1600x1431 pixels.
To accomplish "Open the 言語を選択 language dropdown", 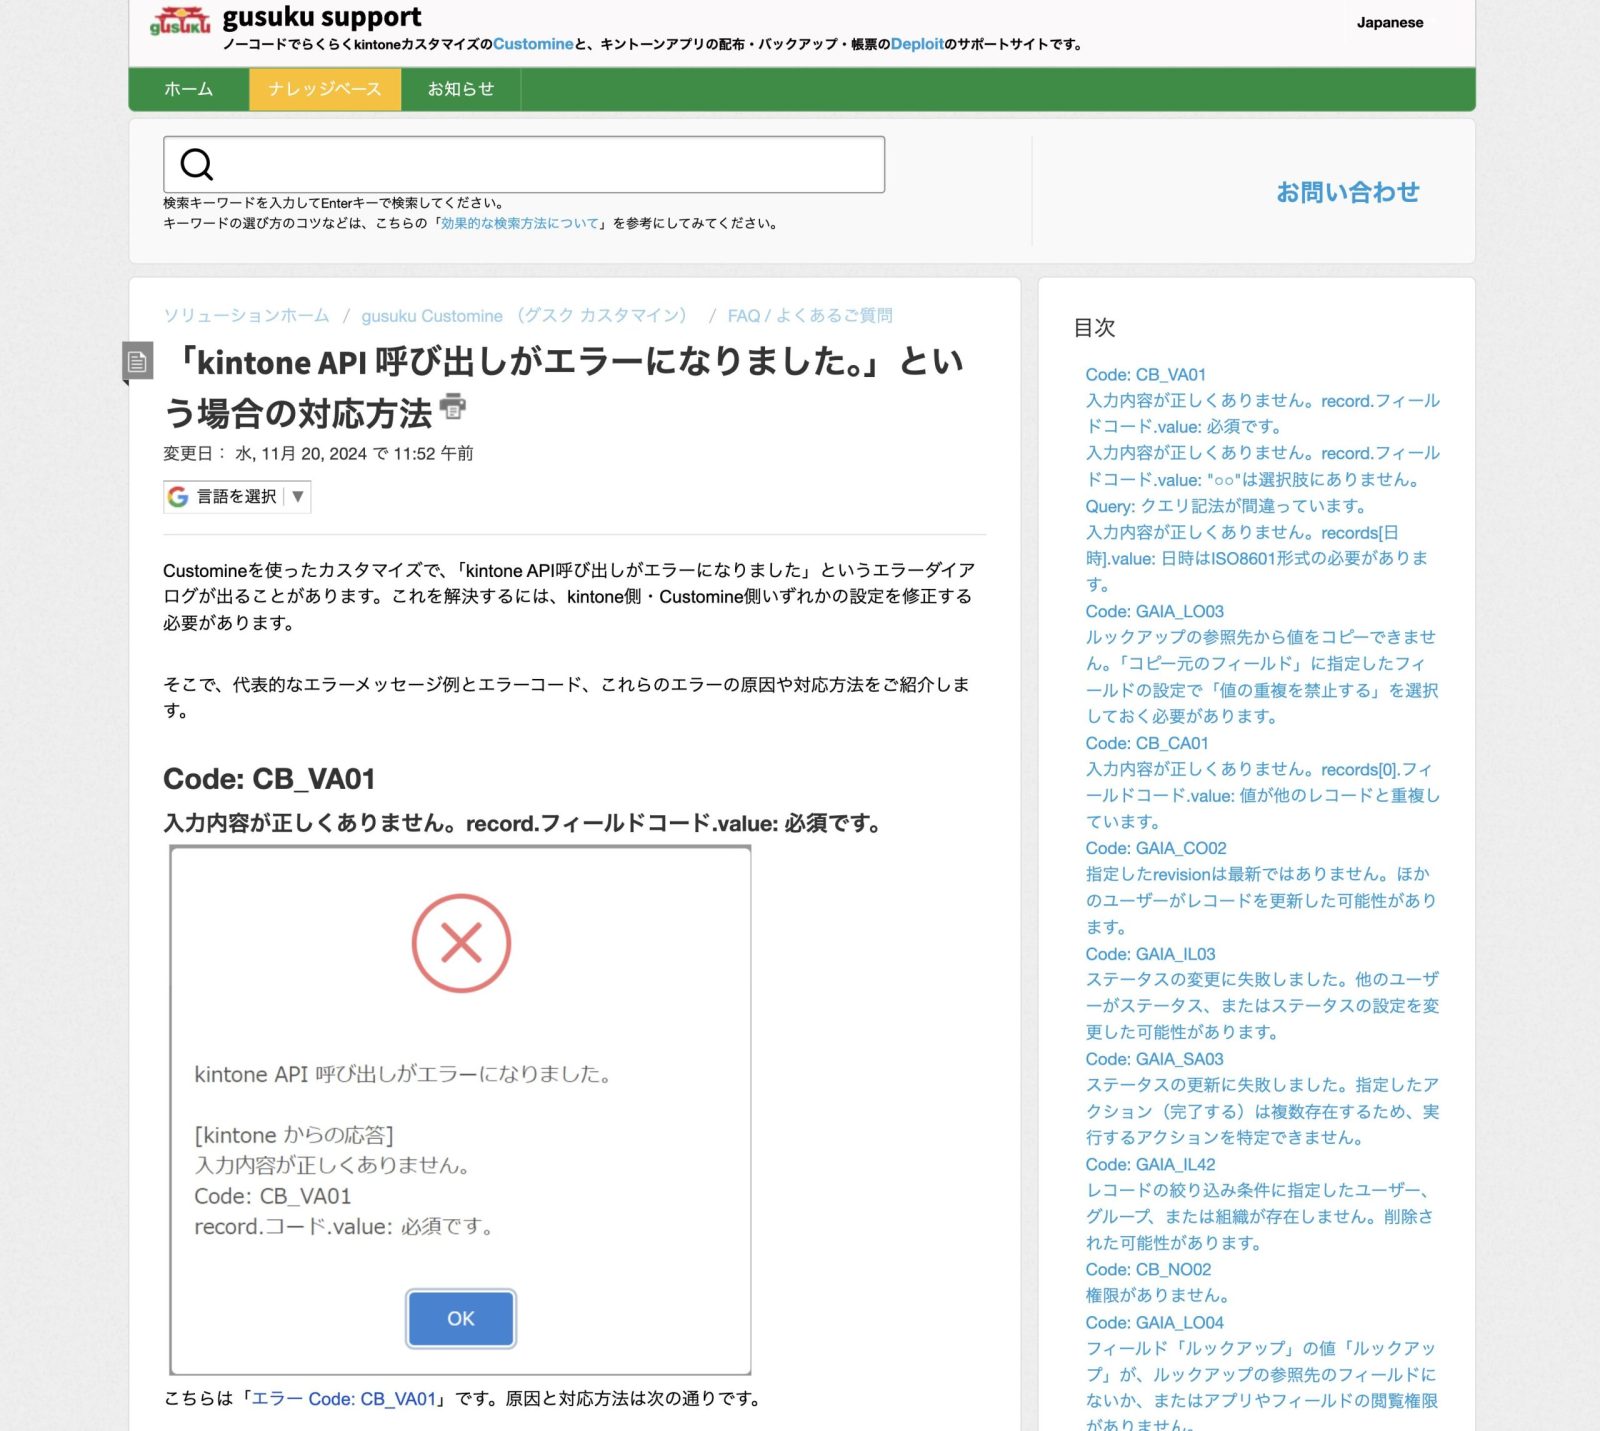I will [x=237, y=497].
